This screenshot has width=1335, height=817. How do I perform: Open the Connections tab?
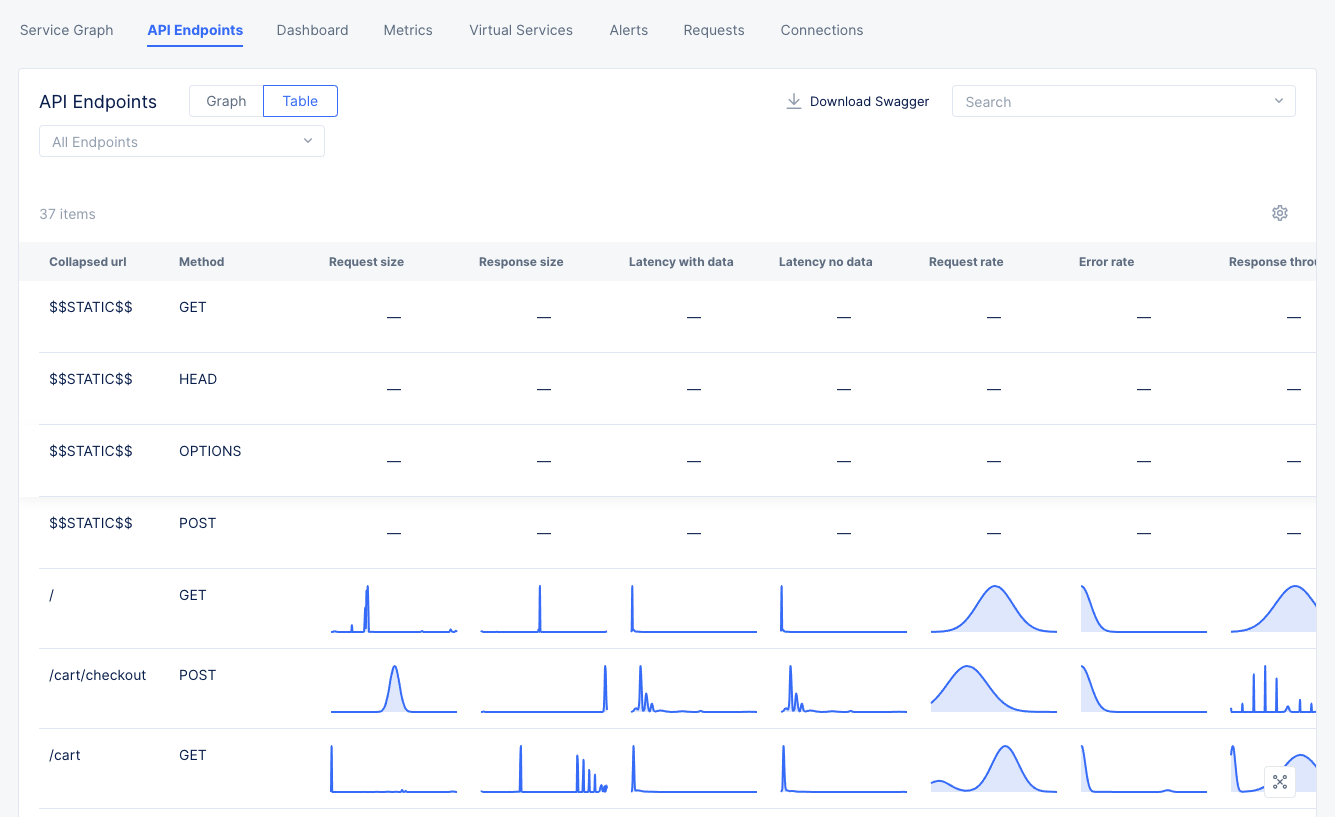pyautogui.click(x=821, y=30)
